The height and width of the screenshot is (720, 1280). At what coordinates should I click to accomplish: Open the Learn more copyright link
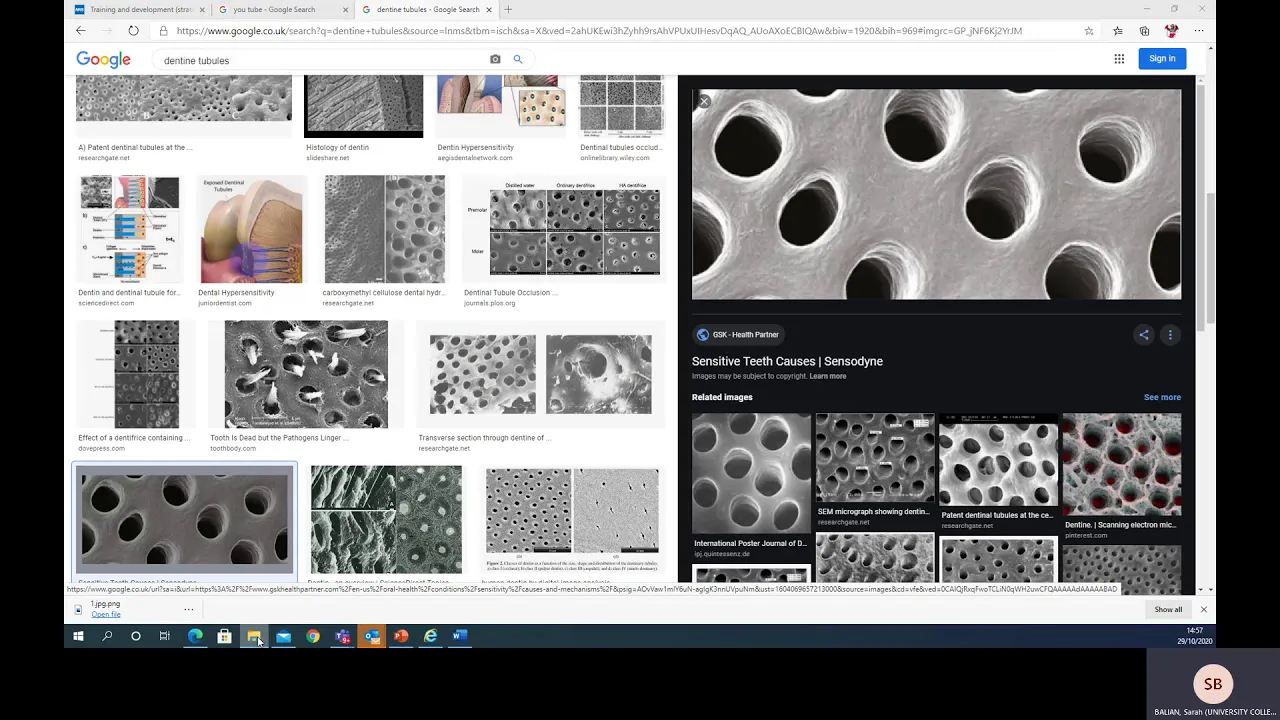[828, 376]
